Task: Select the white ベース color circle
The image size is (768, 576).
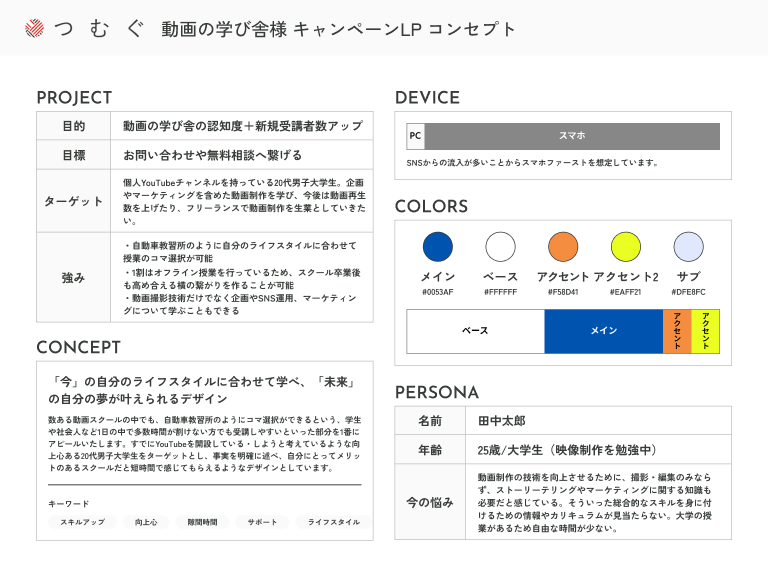Action: point(500,247)
